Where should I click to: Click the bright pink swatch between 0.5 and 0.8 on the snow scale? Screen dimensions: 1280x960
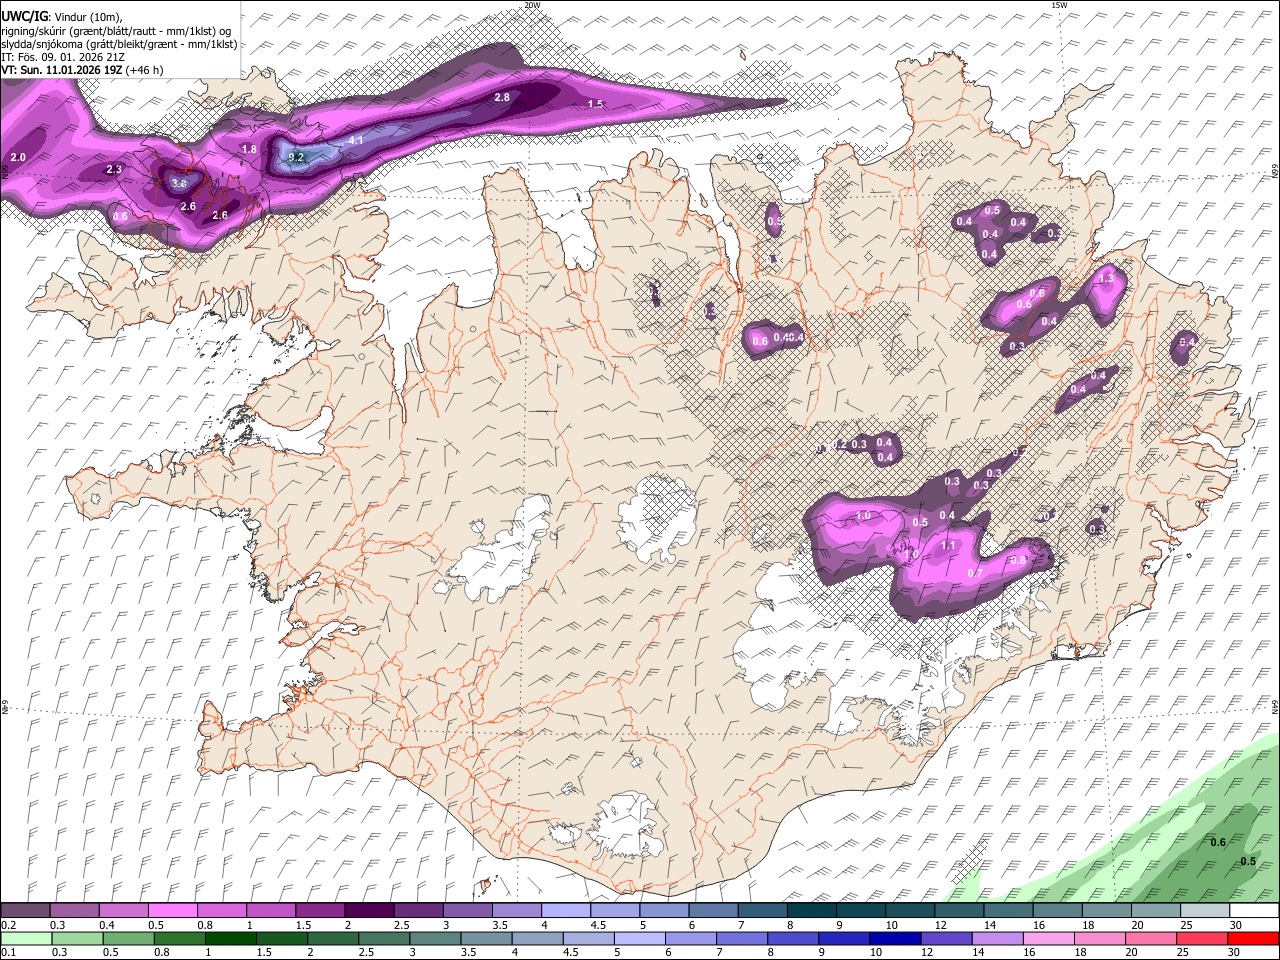pos(172,910)
